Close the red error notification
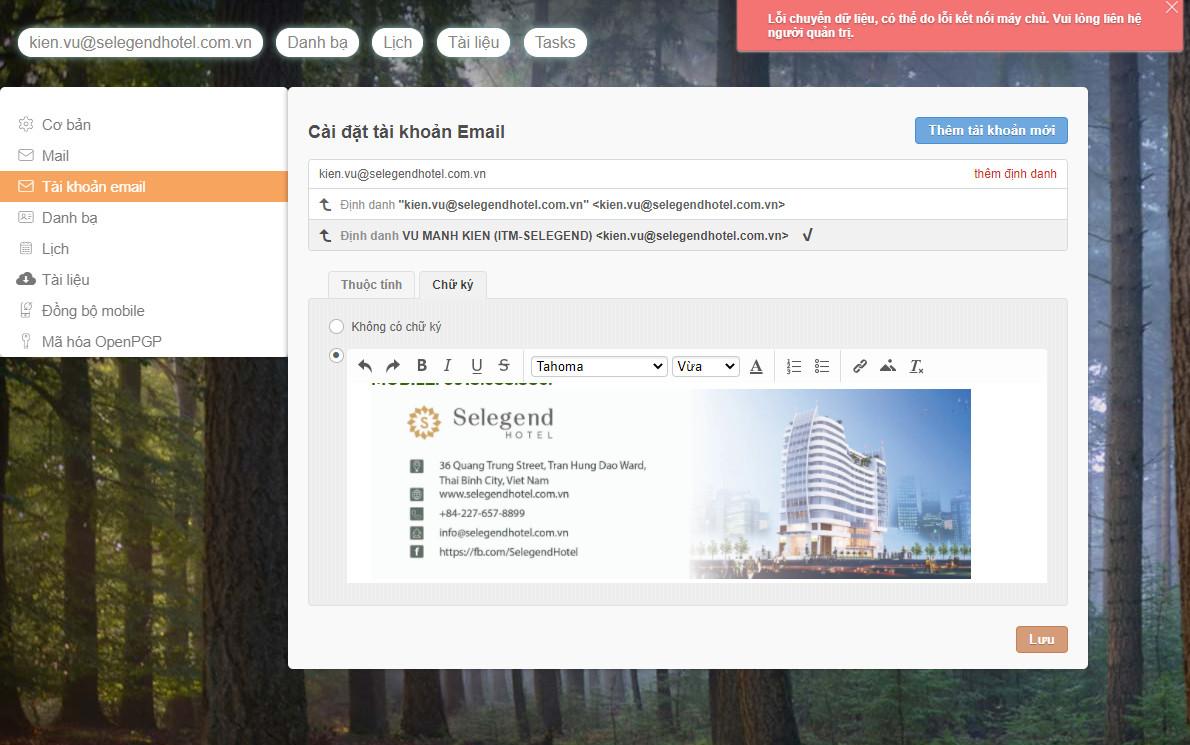 (x=1172, y=8)
